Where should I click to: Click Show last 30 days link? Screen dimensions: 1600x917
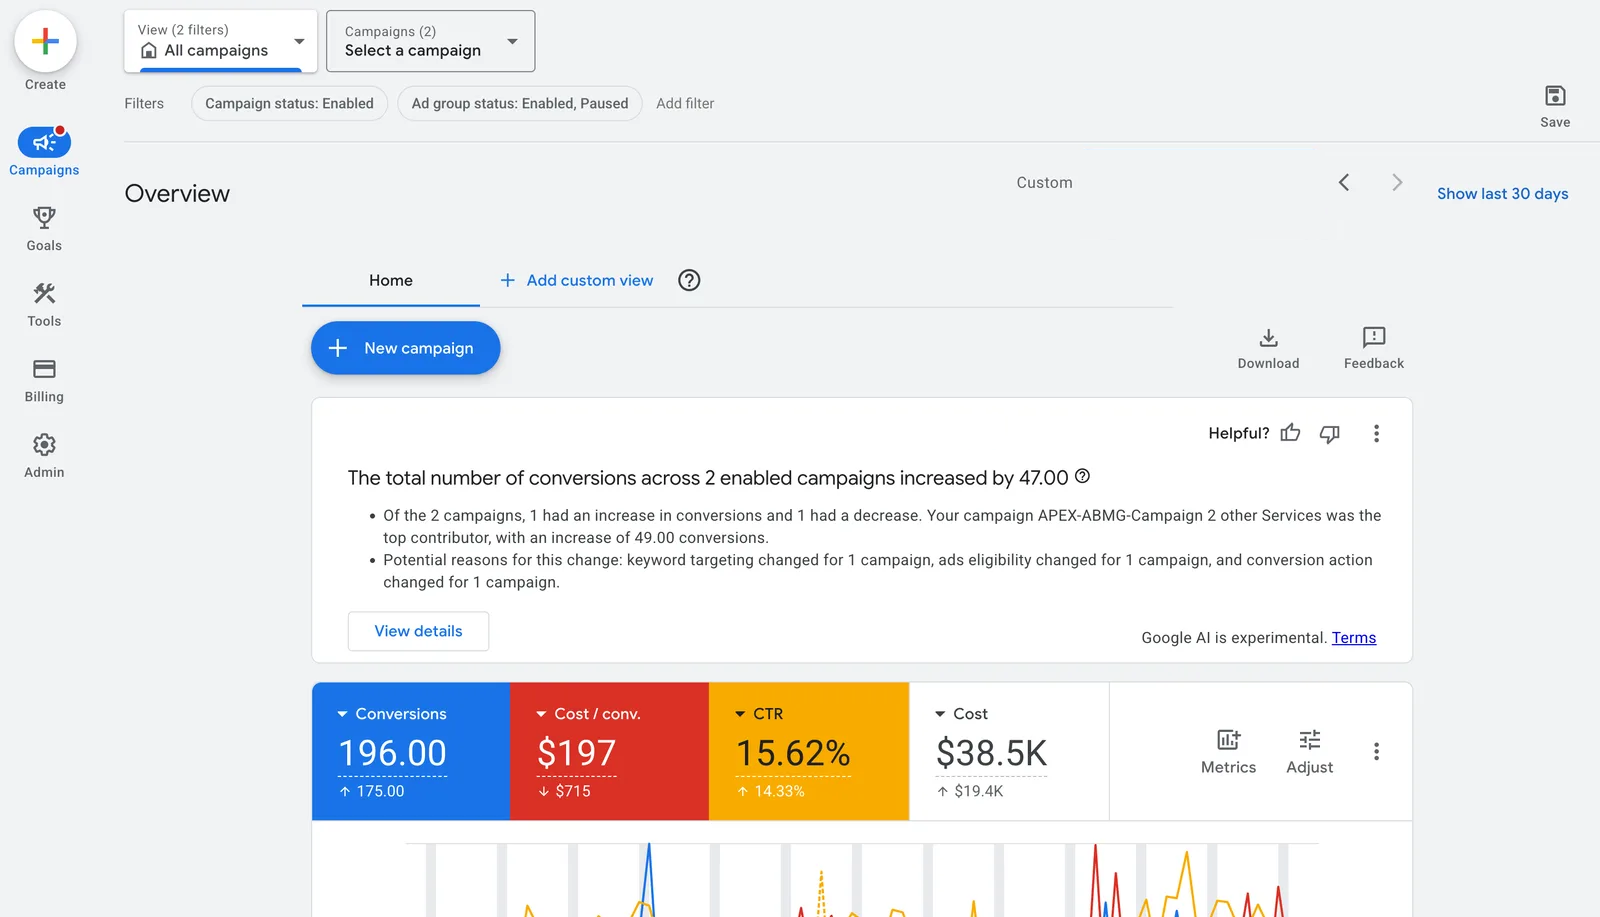click(1502, 194)
